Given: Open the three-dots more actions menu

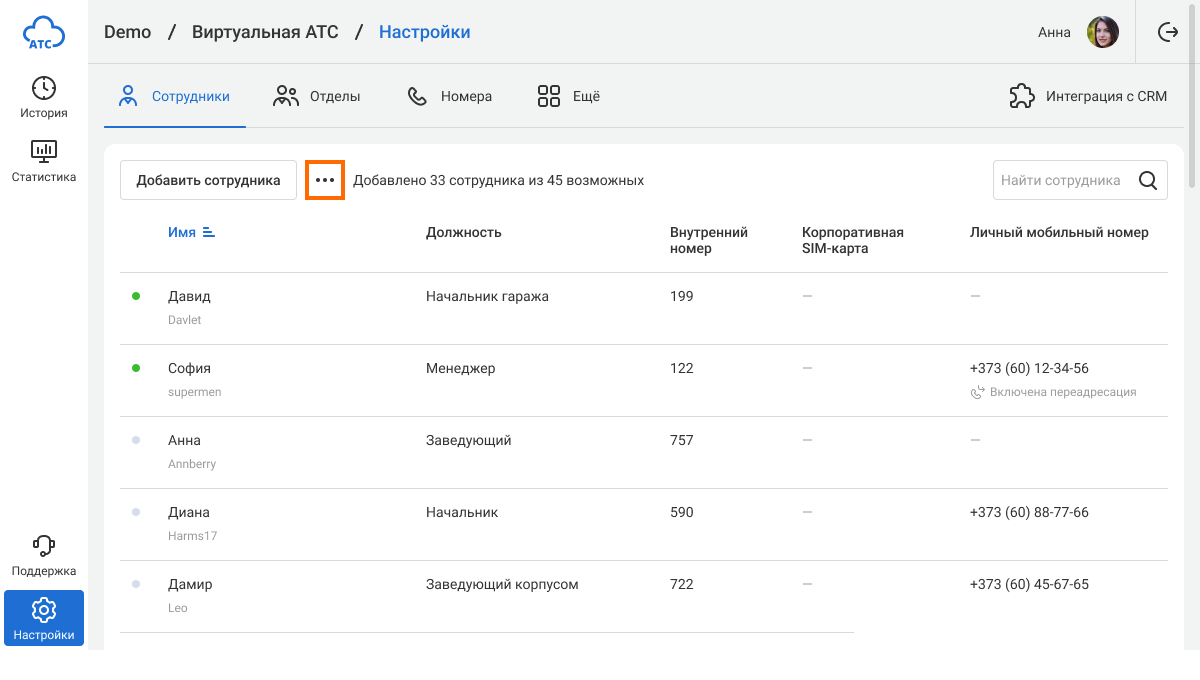Looking at the screenshot, I should [x=325, y=181].
